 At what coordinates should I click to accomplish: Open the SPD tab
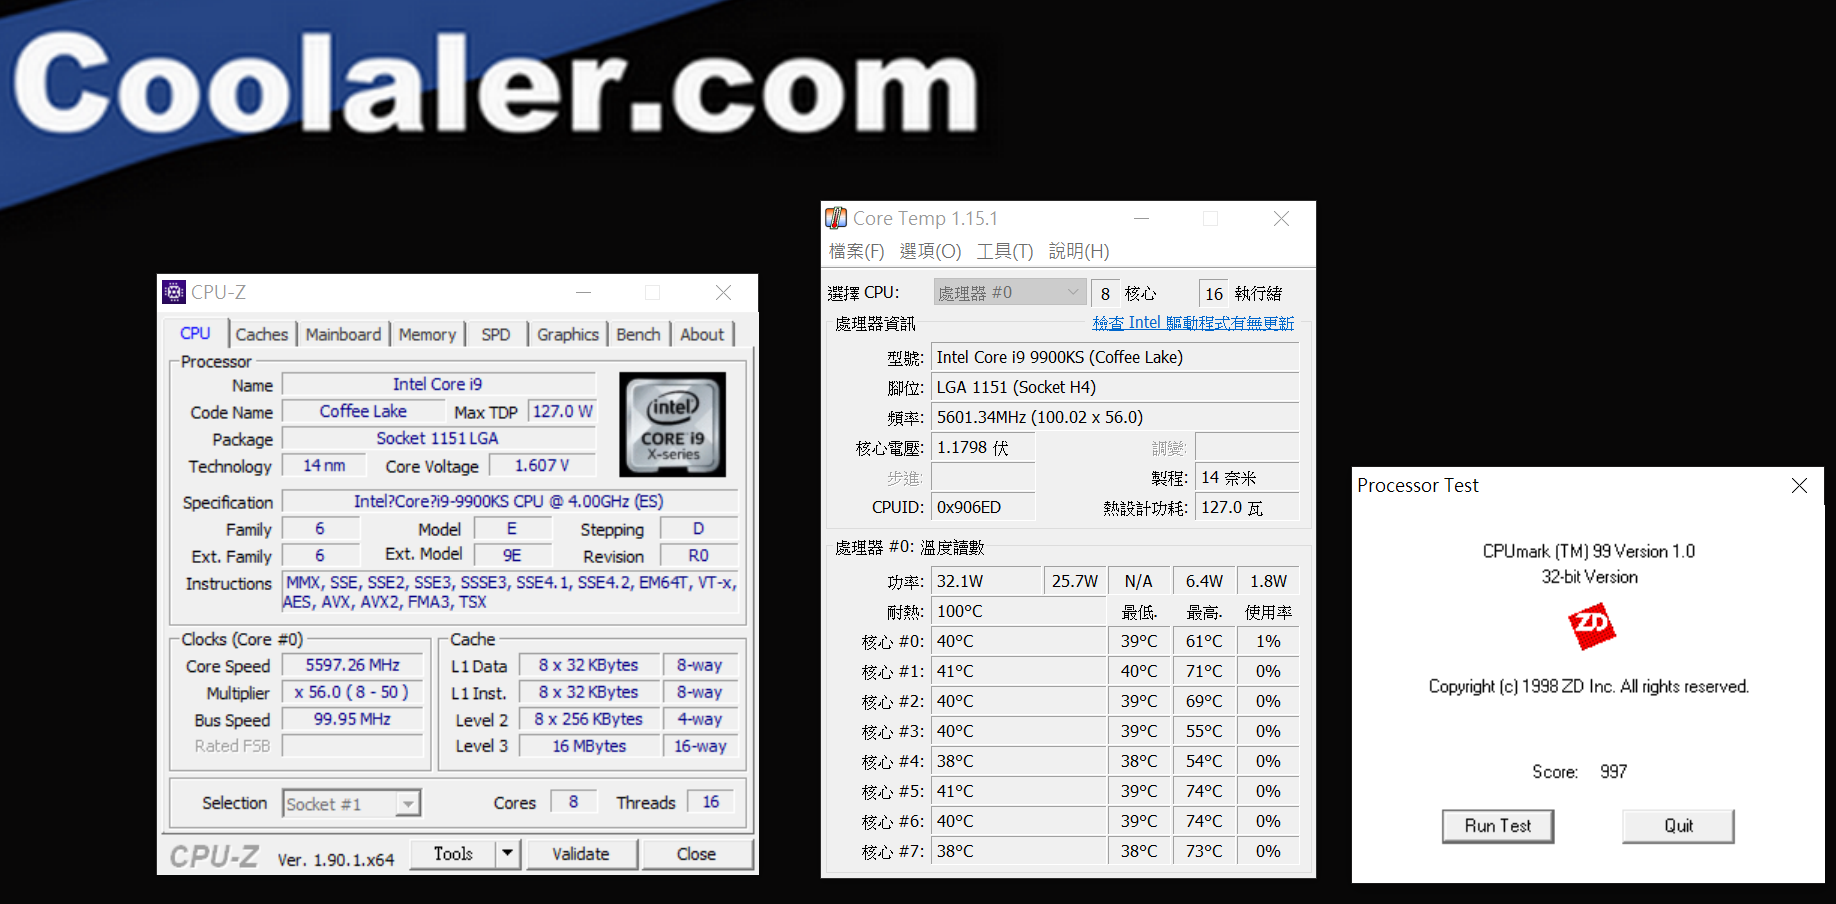[x=496, y=334]
